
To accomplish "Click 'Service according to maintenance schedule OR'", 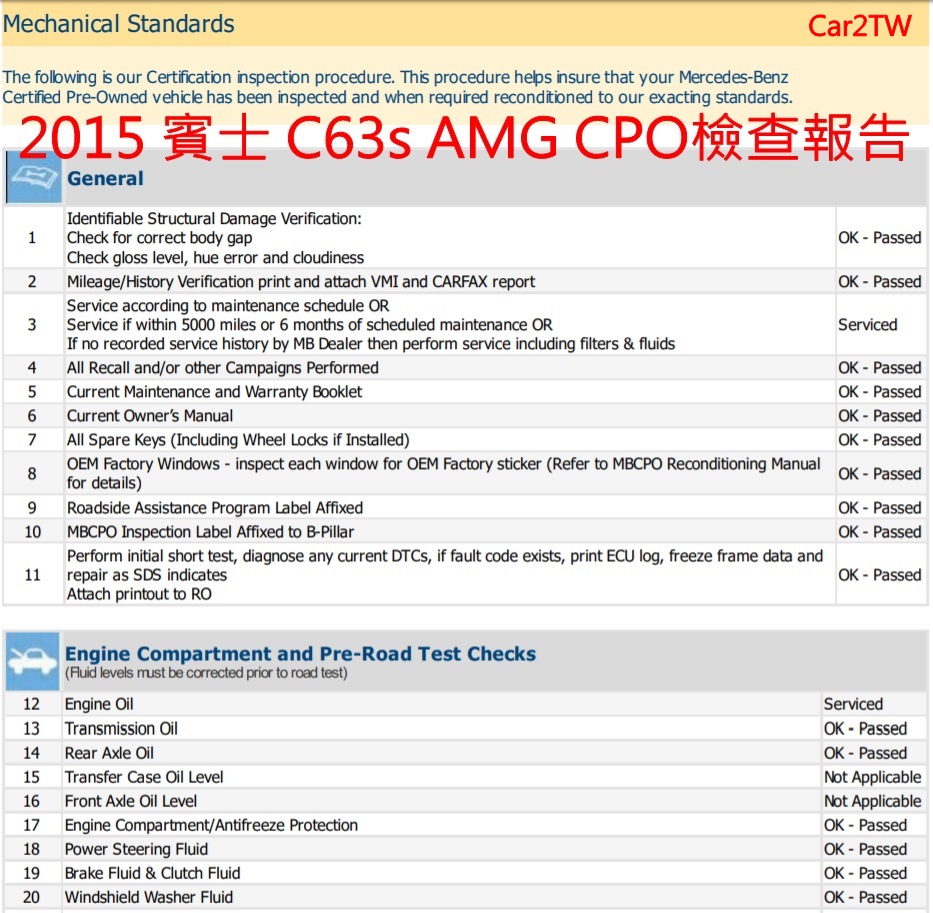I will coord(228,305).
